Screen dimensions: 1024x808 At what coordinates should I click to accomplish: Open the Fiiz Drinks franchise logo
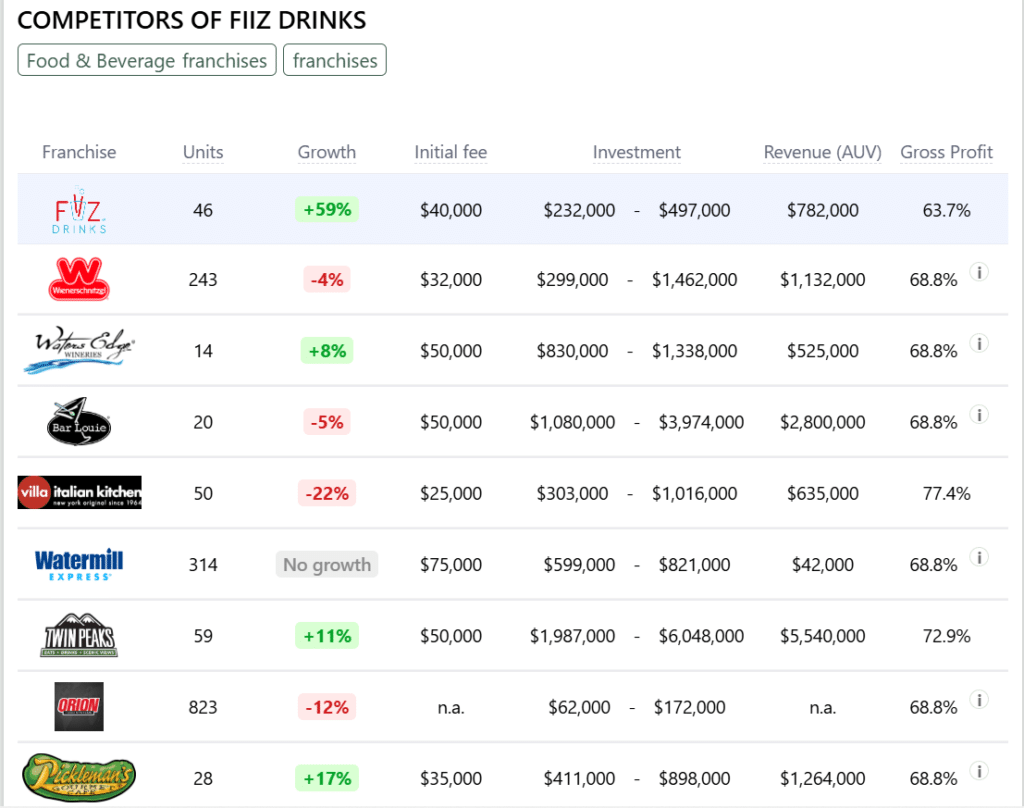79,210
